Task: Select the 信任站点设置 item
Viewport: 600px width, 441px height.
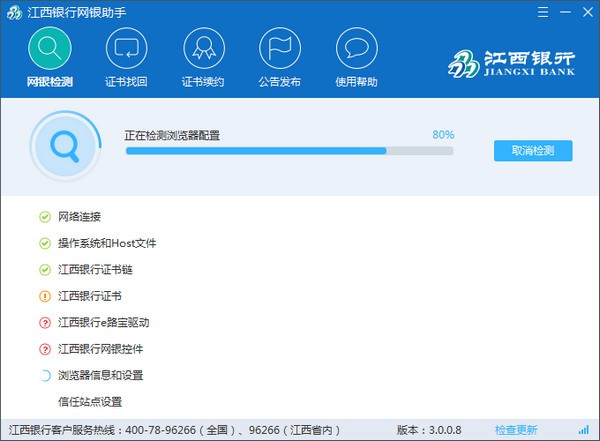Action: [90, 402]
